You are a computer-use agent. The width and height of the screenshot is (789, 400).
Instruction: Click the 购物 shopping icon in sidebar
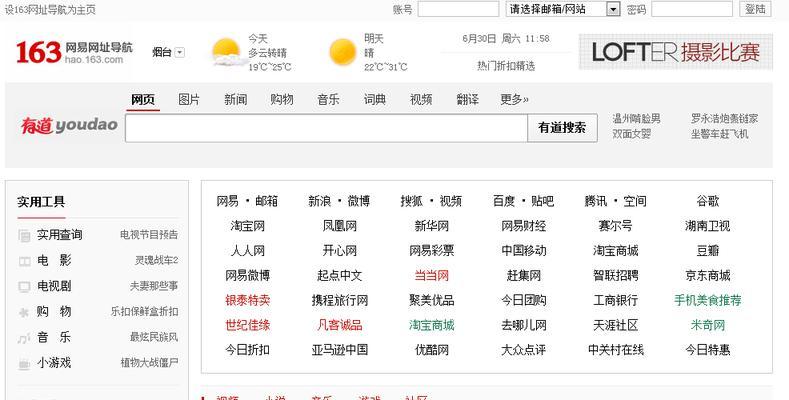[24, 312]
